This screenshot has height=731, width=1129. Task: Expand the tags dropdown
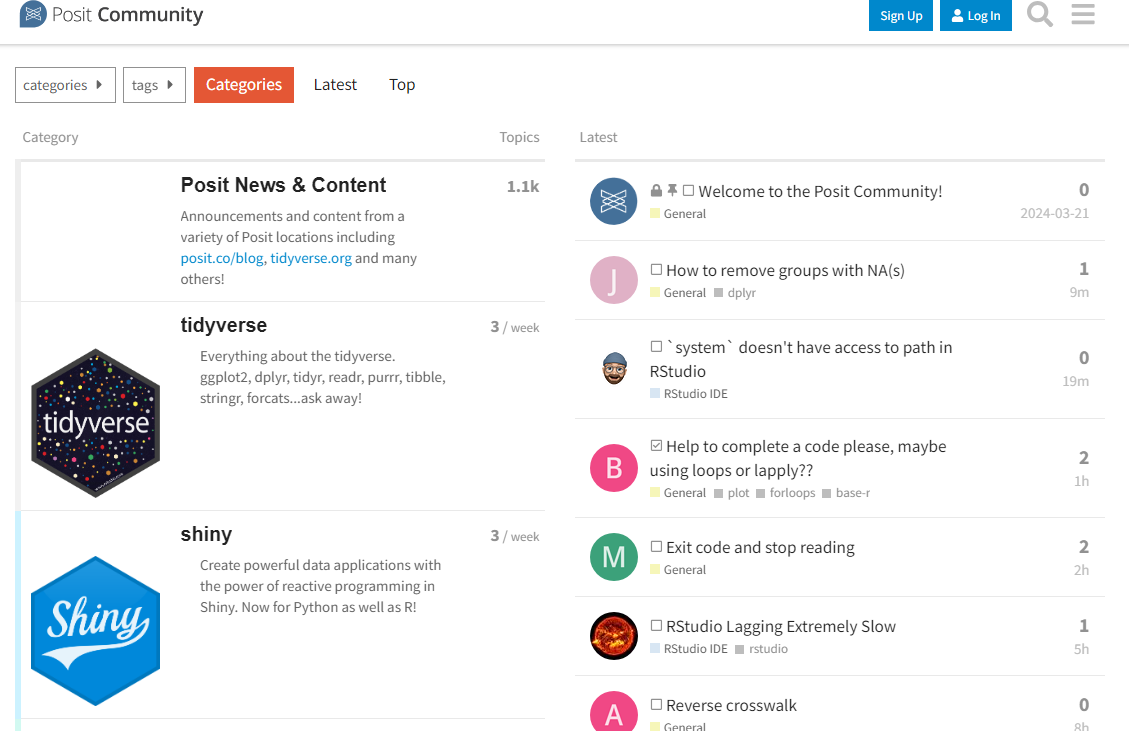pos(154,85)
